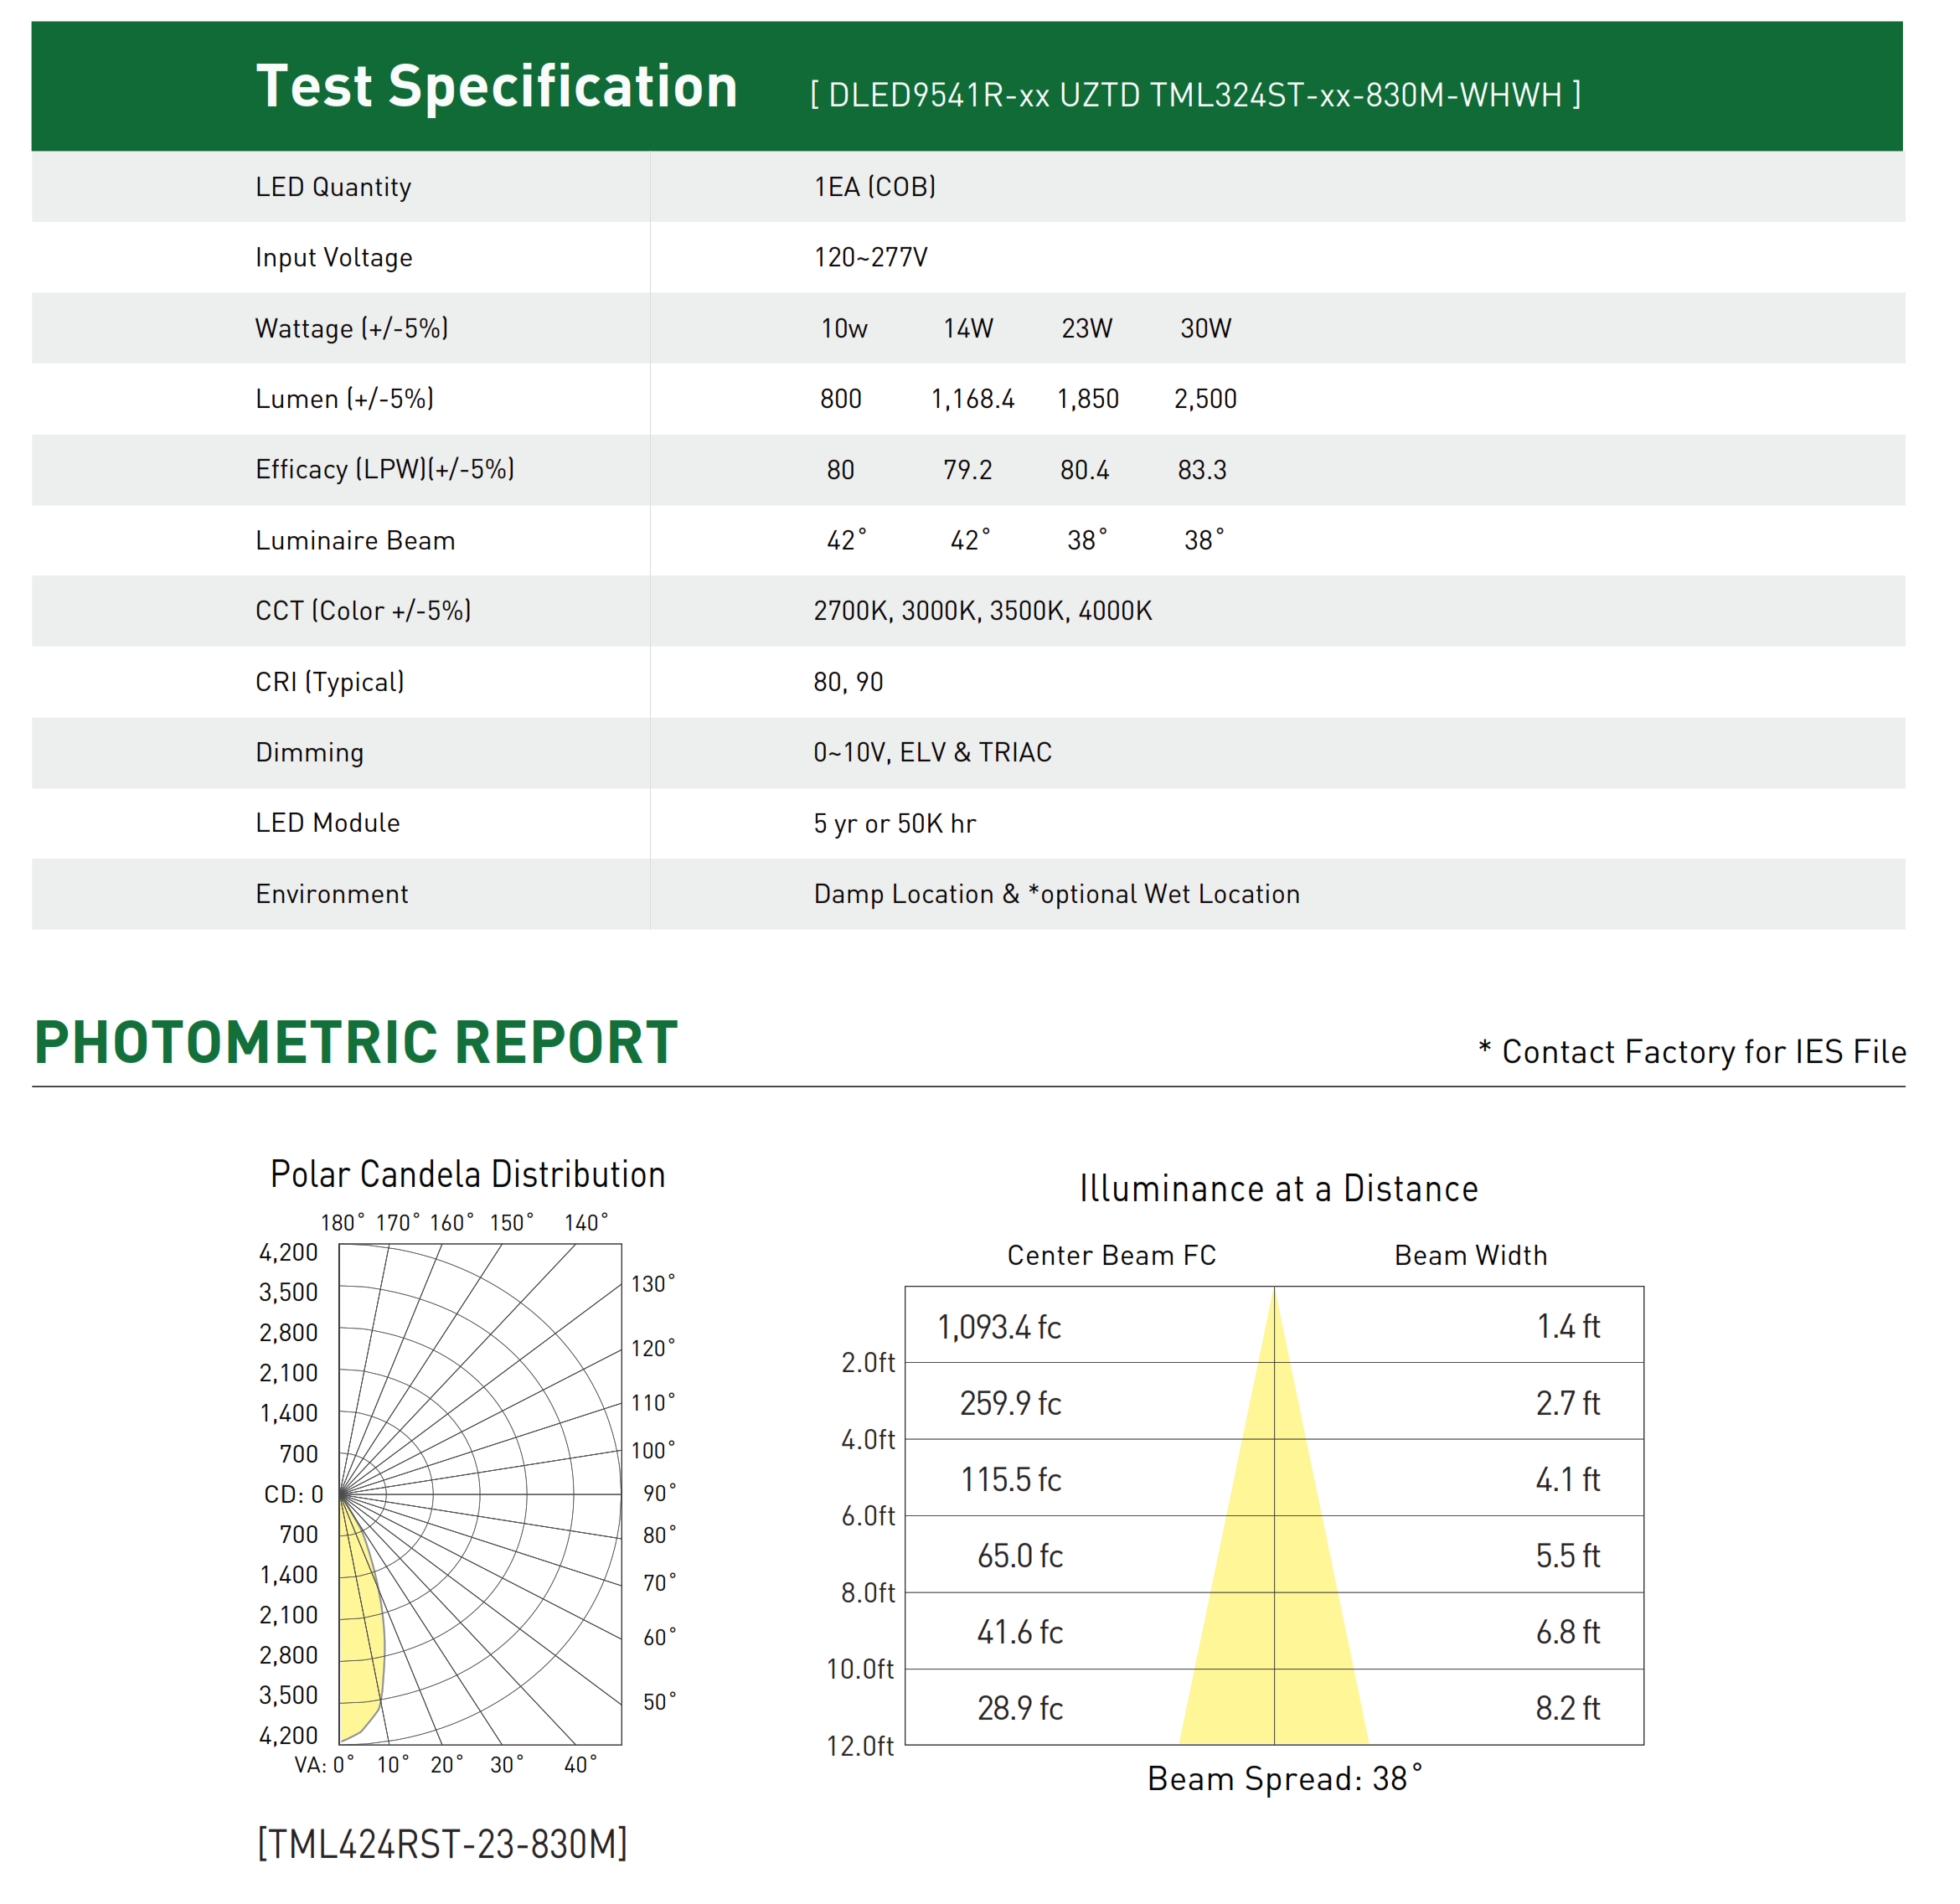1960x1904 pixels.
Task: Select the 1,093.4 fc center beam value
Action: (998, 1327)
